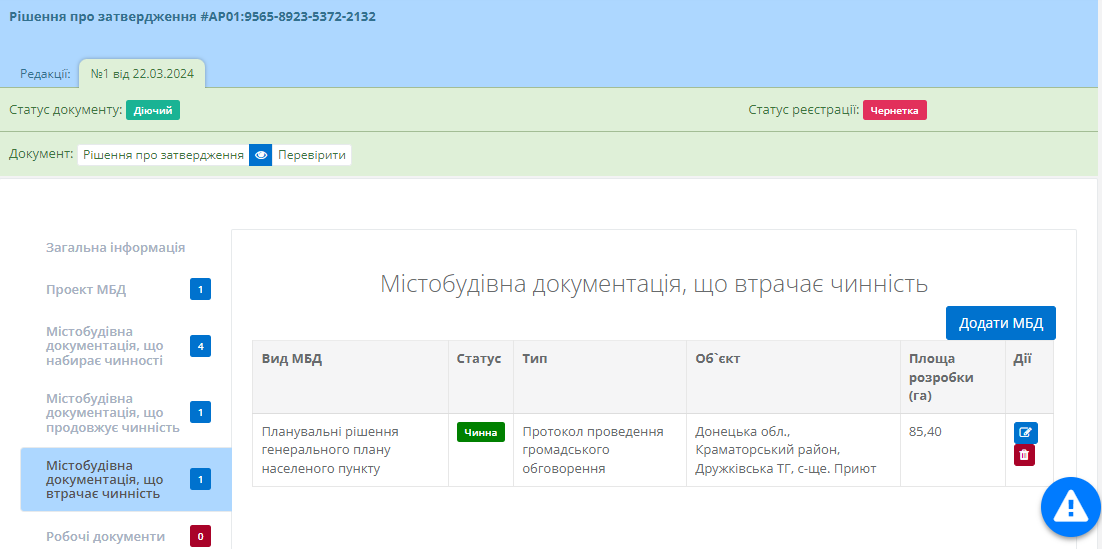Select tab №1 від 22.03.2024
Screen dimensions: 1102x549
141,74
